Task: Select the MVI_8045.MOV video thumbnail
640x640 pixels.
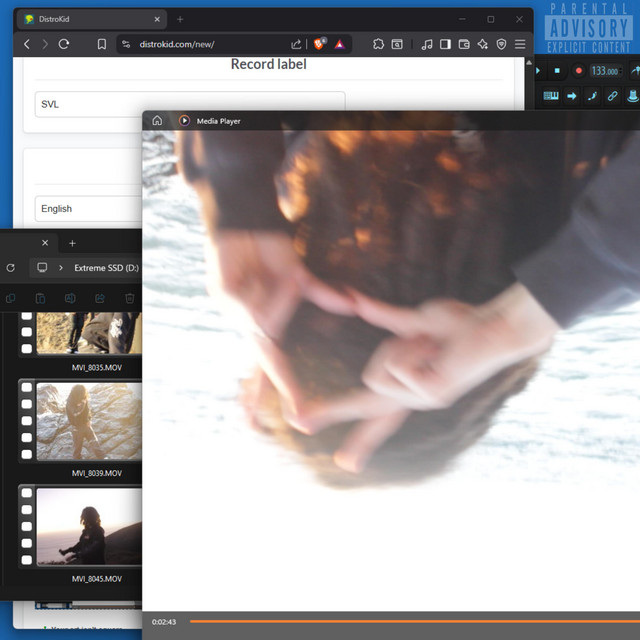Action: click(x=80, y=527)
